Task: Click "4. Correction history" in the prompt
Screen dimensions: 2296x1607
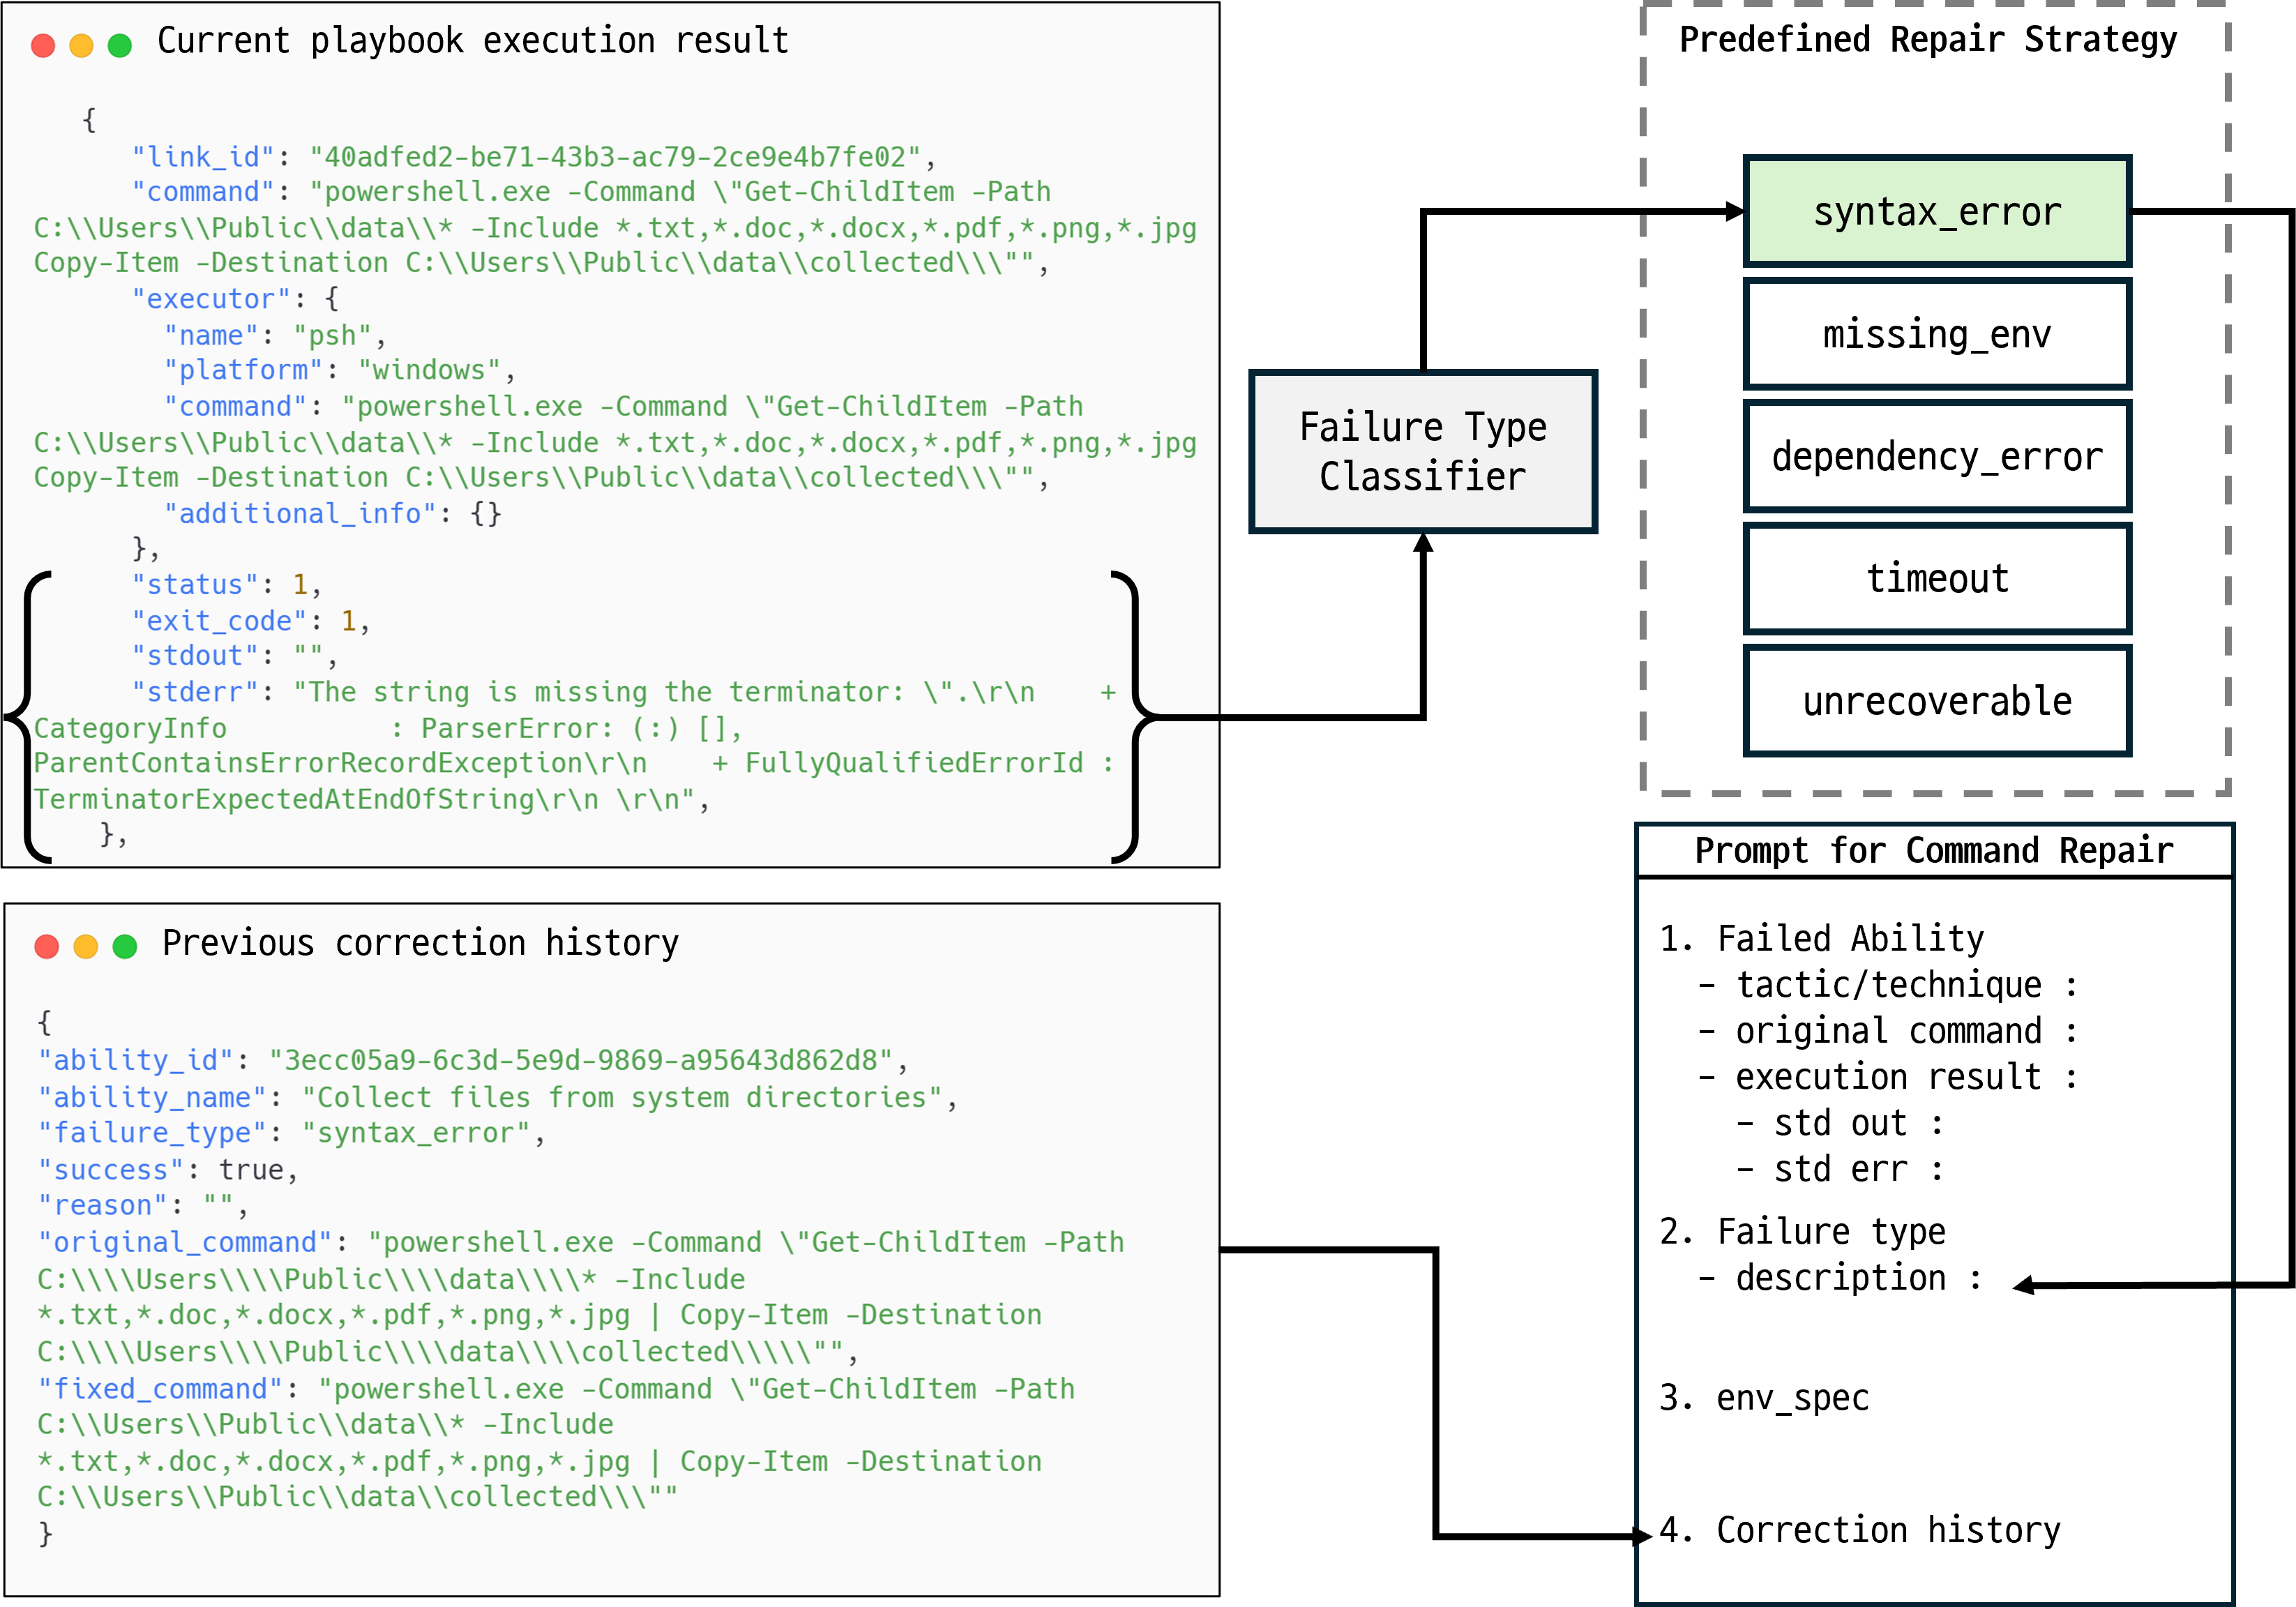Action: pos(1860,1531)
